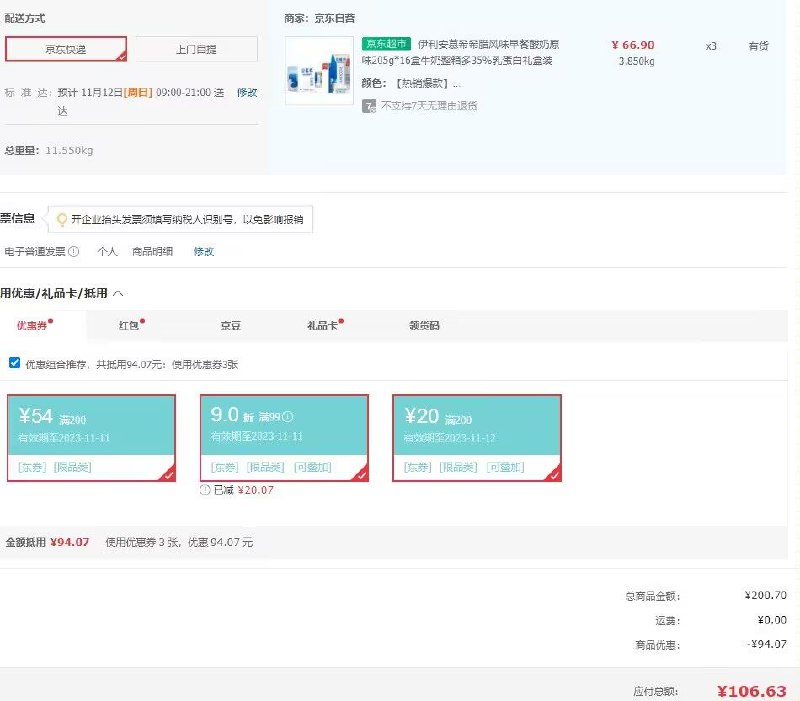
Task: Open the 伊利安慕希 product title link
Action: point(460,53)
